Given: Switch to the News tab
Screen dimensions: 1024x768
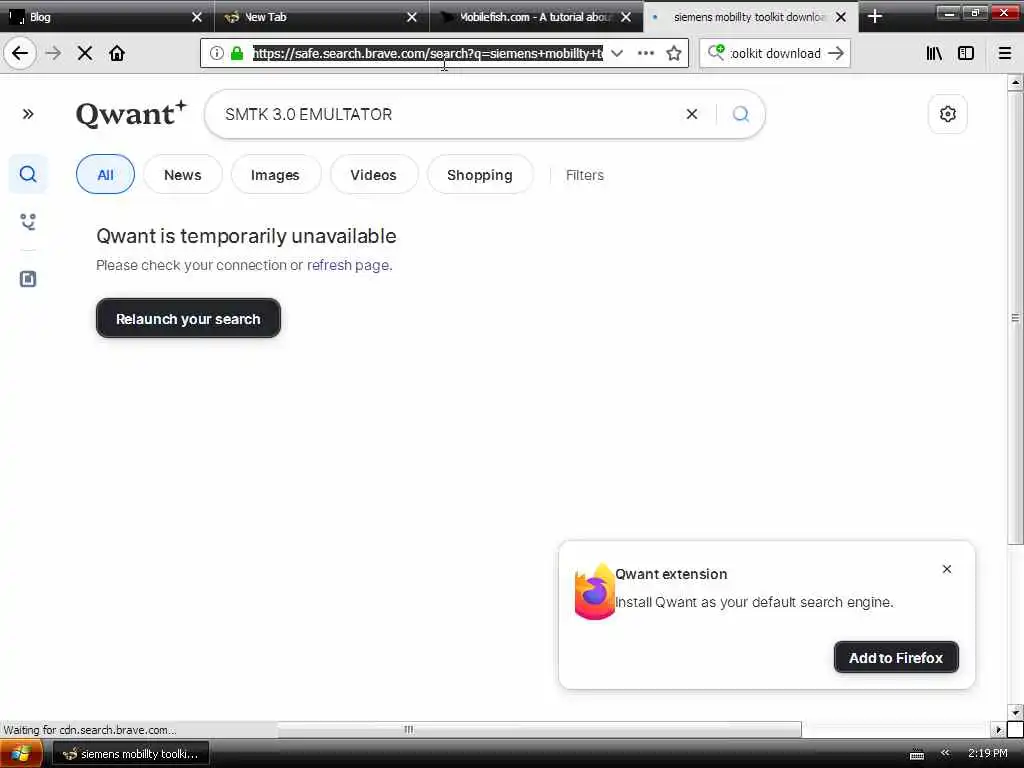Looking at the screenshot, I should click(x=183, y=174).
